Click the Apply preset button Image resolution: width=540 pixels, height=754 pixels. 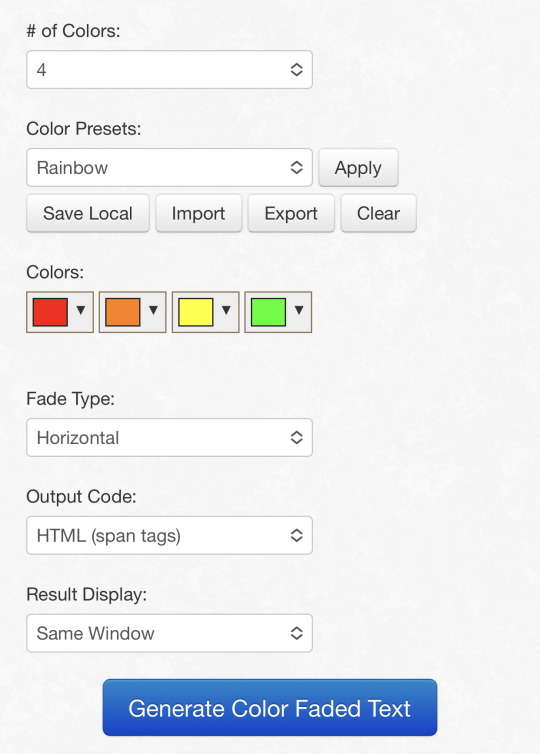[358, 167]
